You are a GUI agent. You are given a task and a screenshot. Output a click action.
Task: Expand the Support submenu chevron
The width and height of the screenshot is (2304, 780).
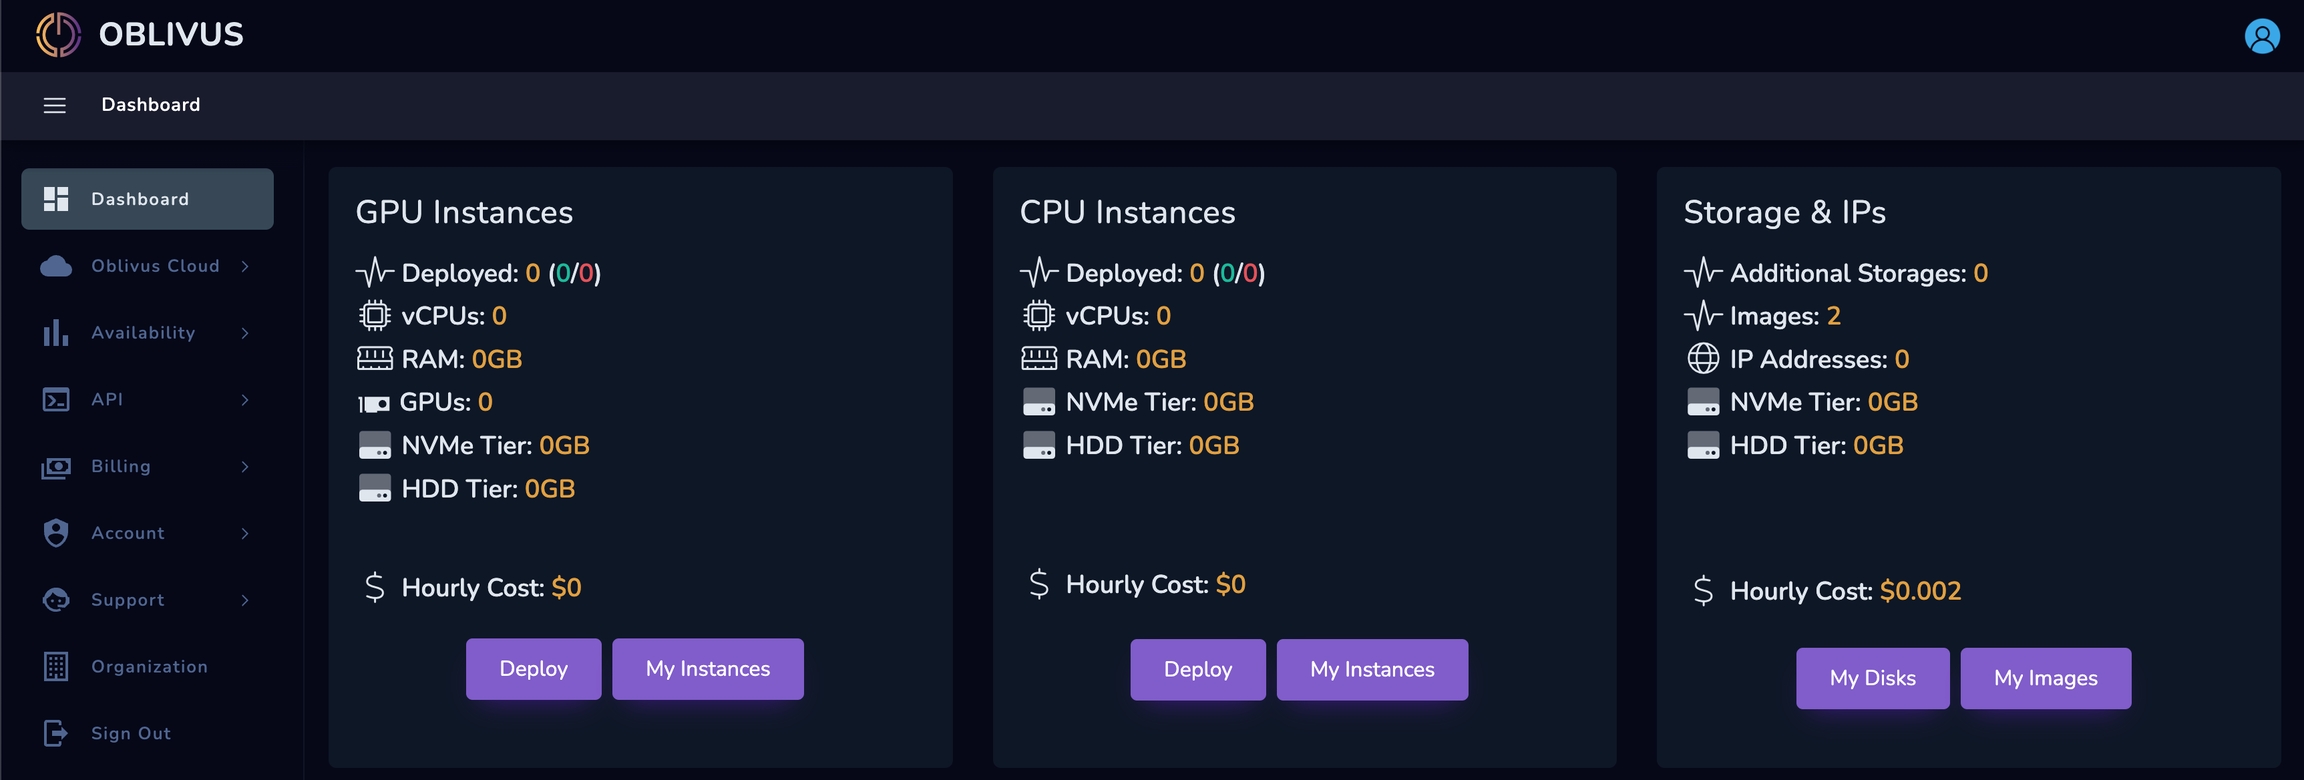pos(245,600)
